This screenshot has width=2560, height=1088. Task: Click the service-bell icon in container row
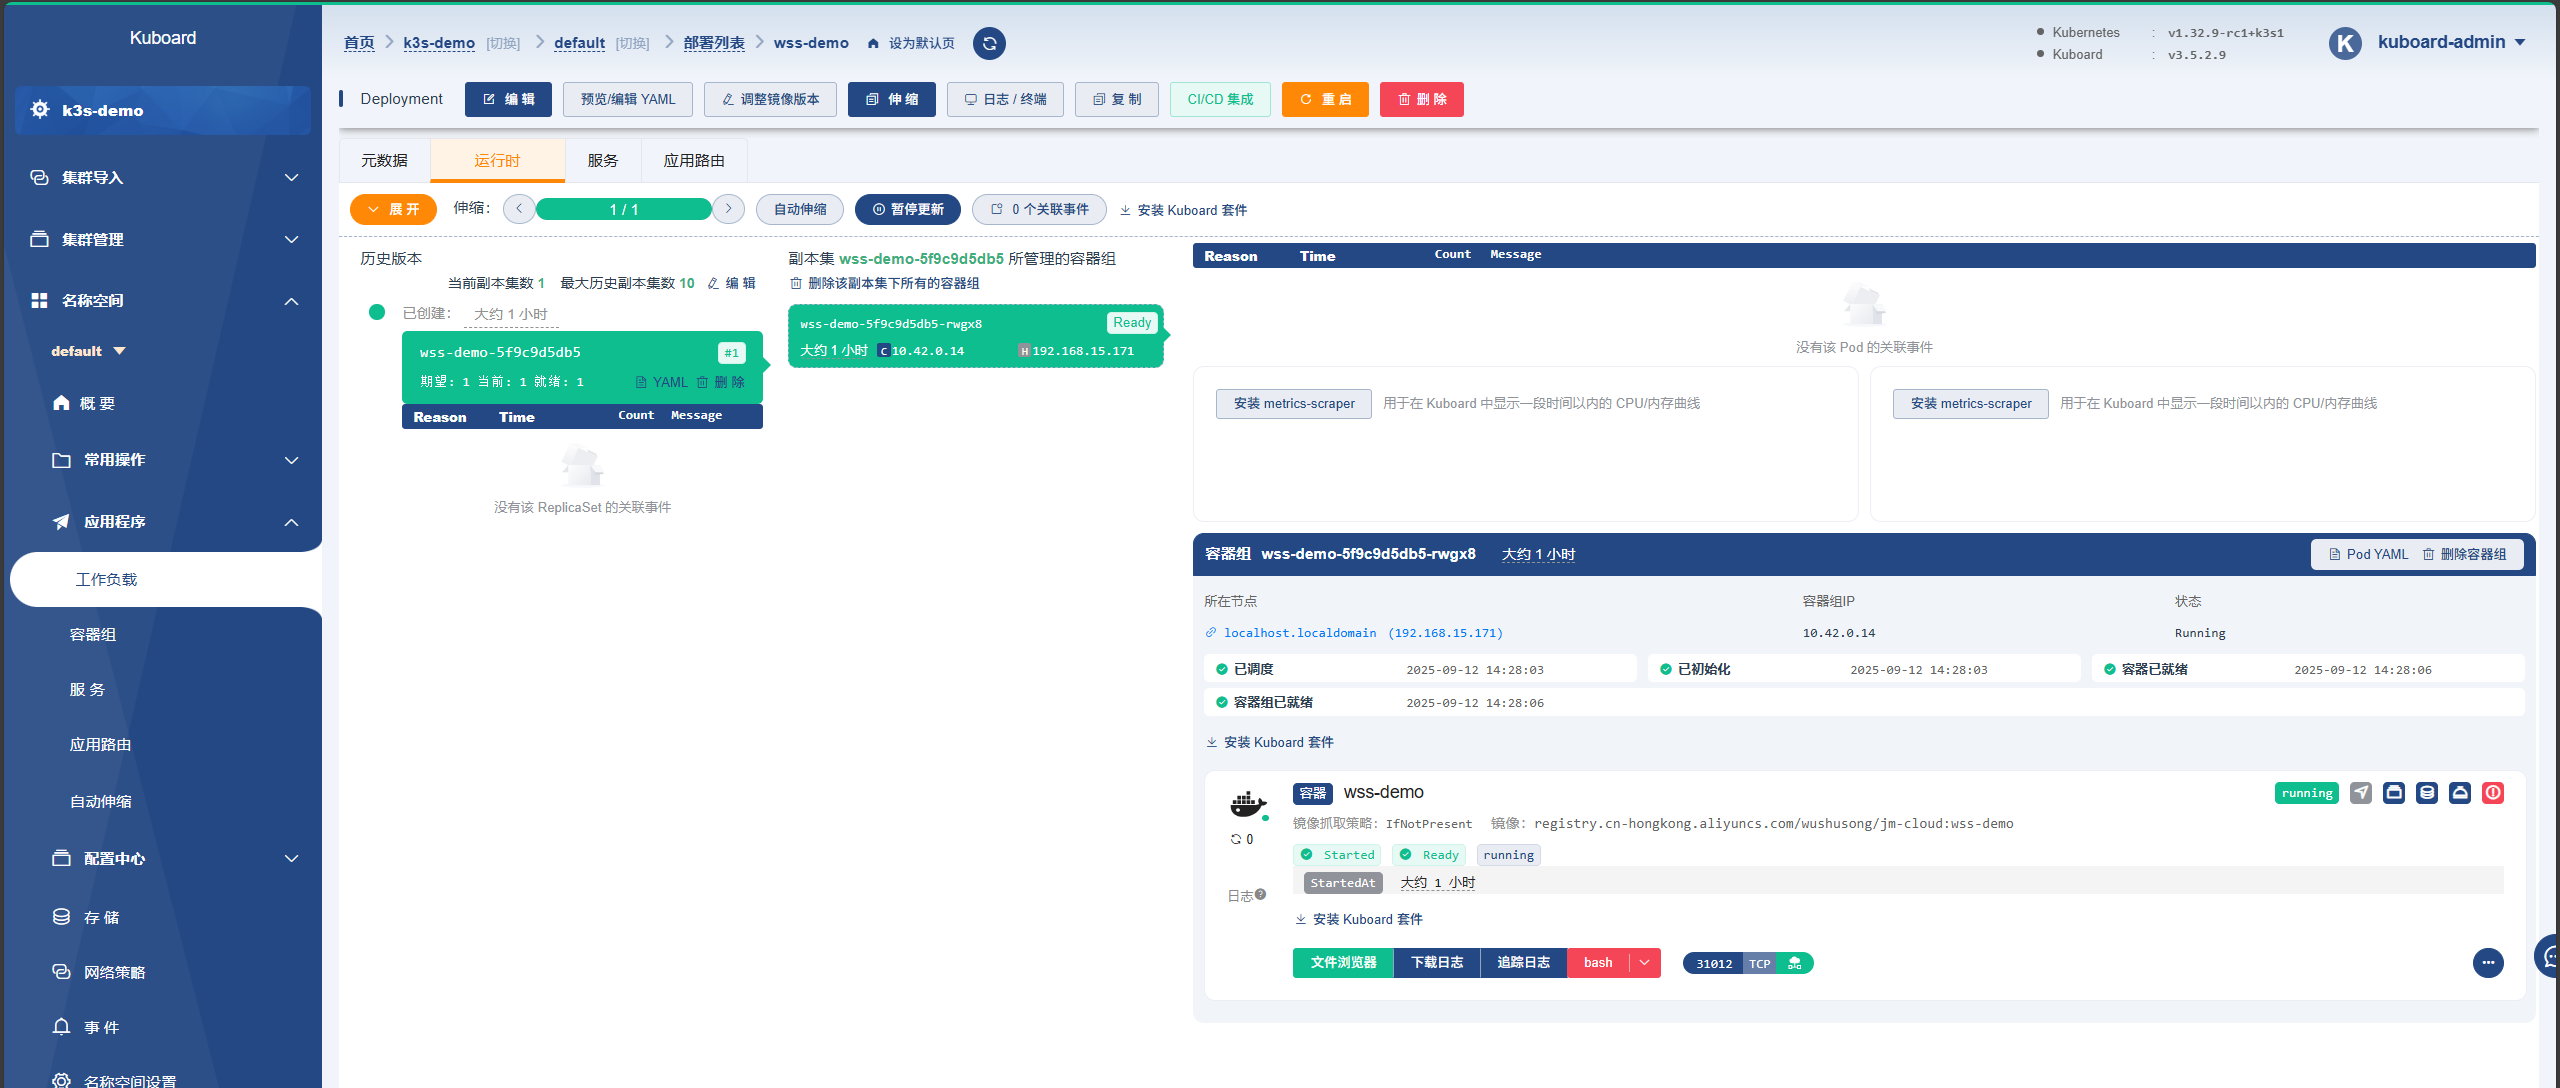pyautogui.click(x=2460, y=793)
